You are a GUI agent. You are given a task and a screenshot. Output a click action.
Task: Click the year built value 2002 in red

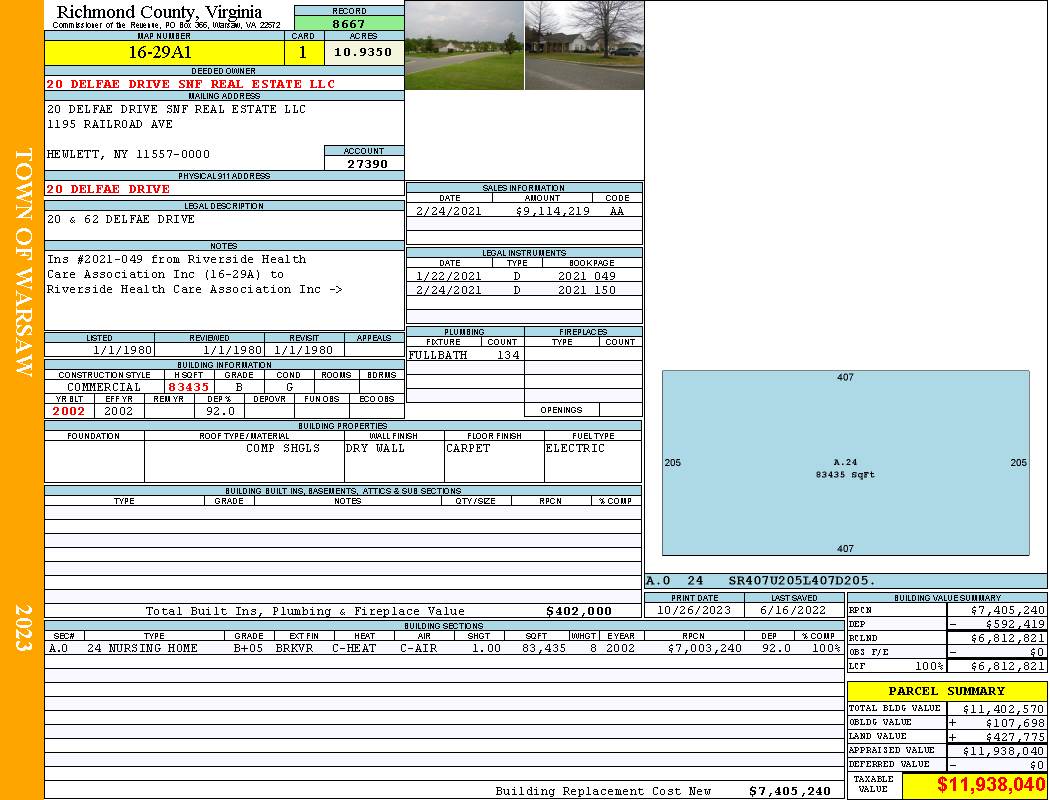coord(69,410)
